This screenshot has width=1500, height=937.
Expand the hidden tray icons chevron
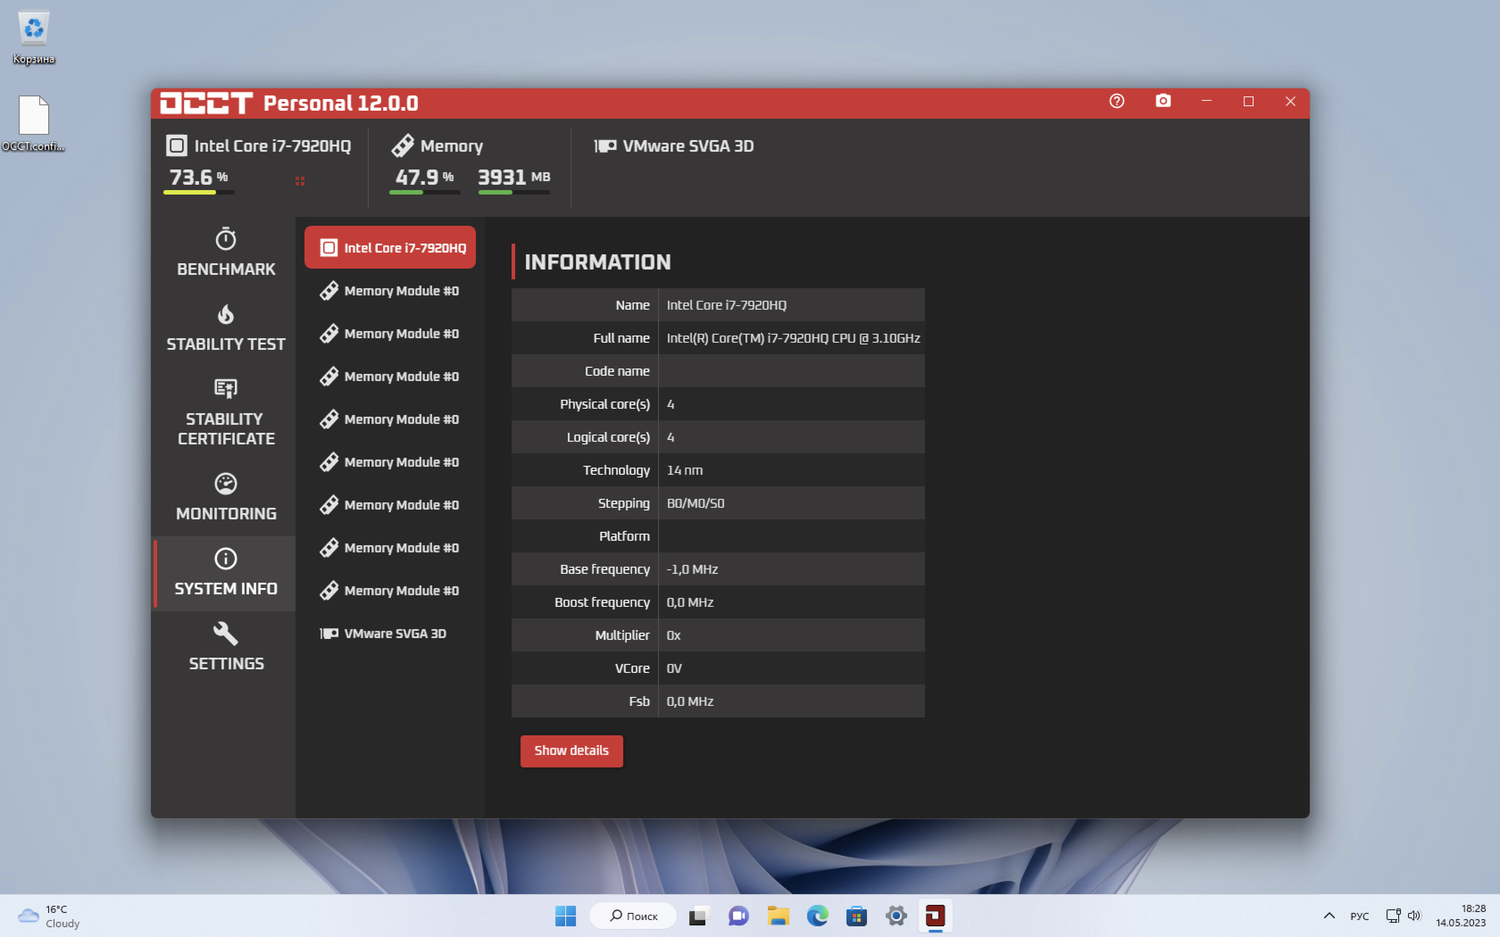(1329, 916)
